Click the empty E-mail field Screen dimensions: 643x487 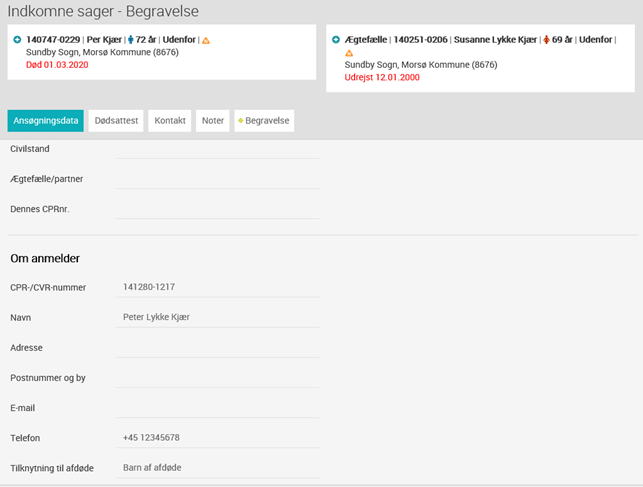pos(217,408)
